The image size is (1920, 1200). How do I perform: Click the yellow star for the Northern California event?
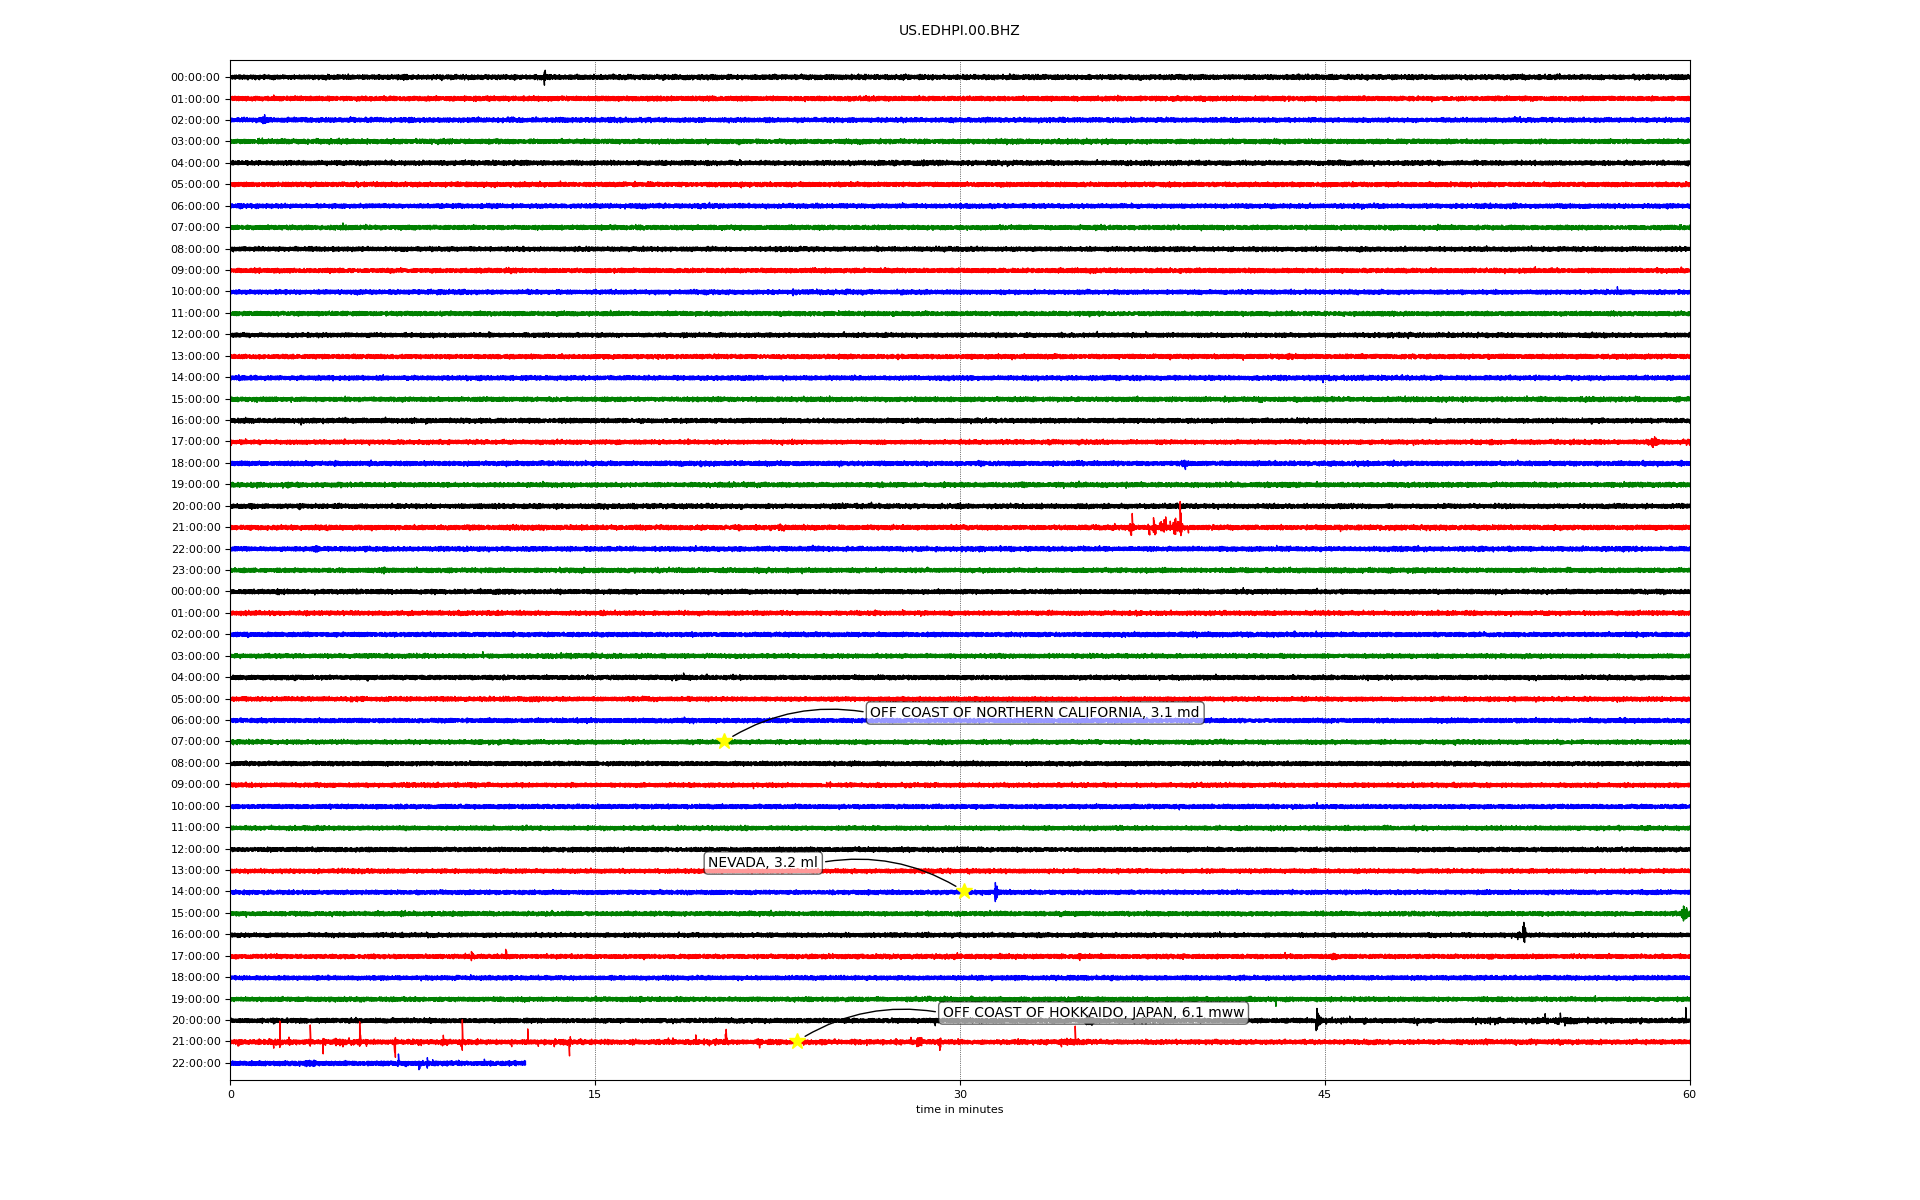pyautogui.click(x=724, y=742)
